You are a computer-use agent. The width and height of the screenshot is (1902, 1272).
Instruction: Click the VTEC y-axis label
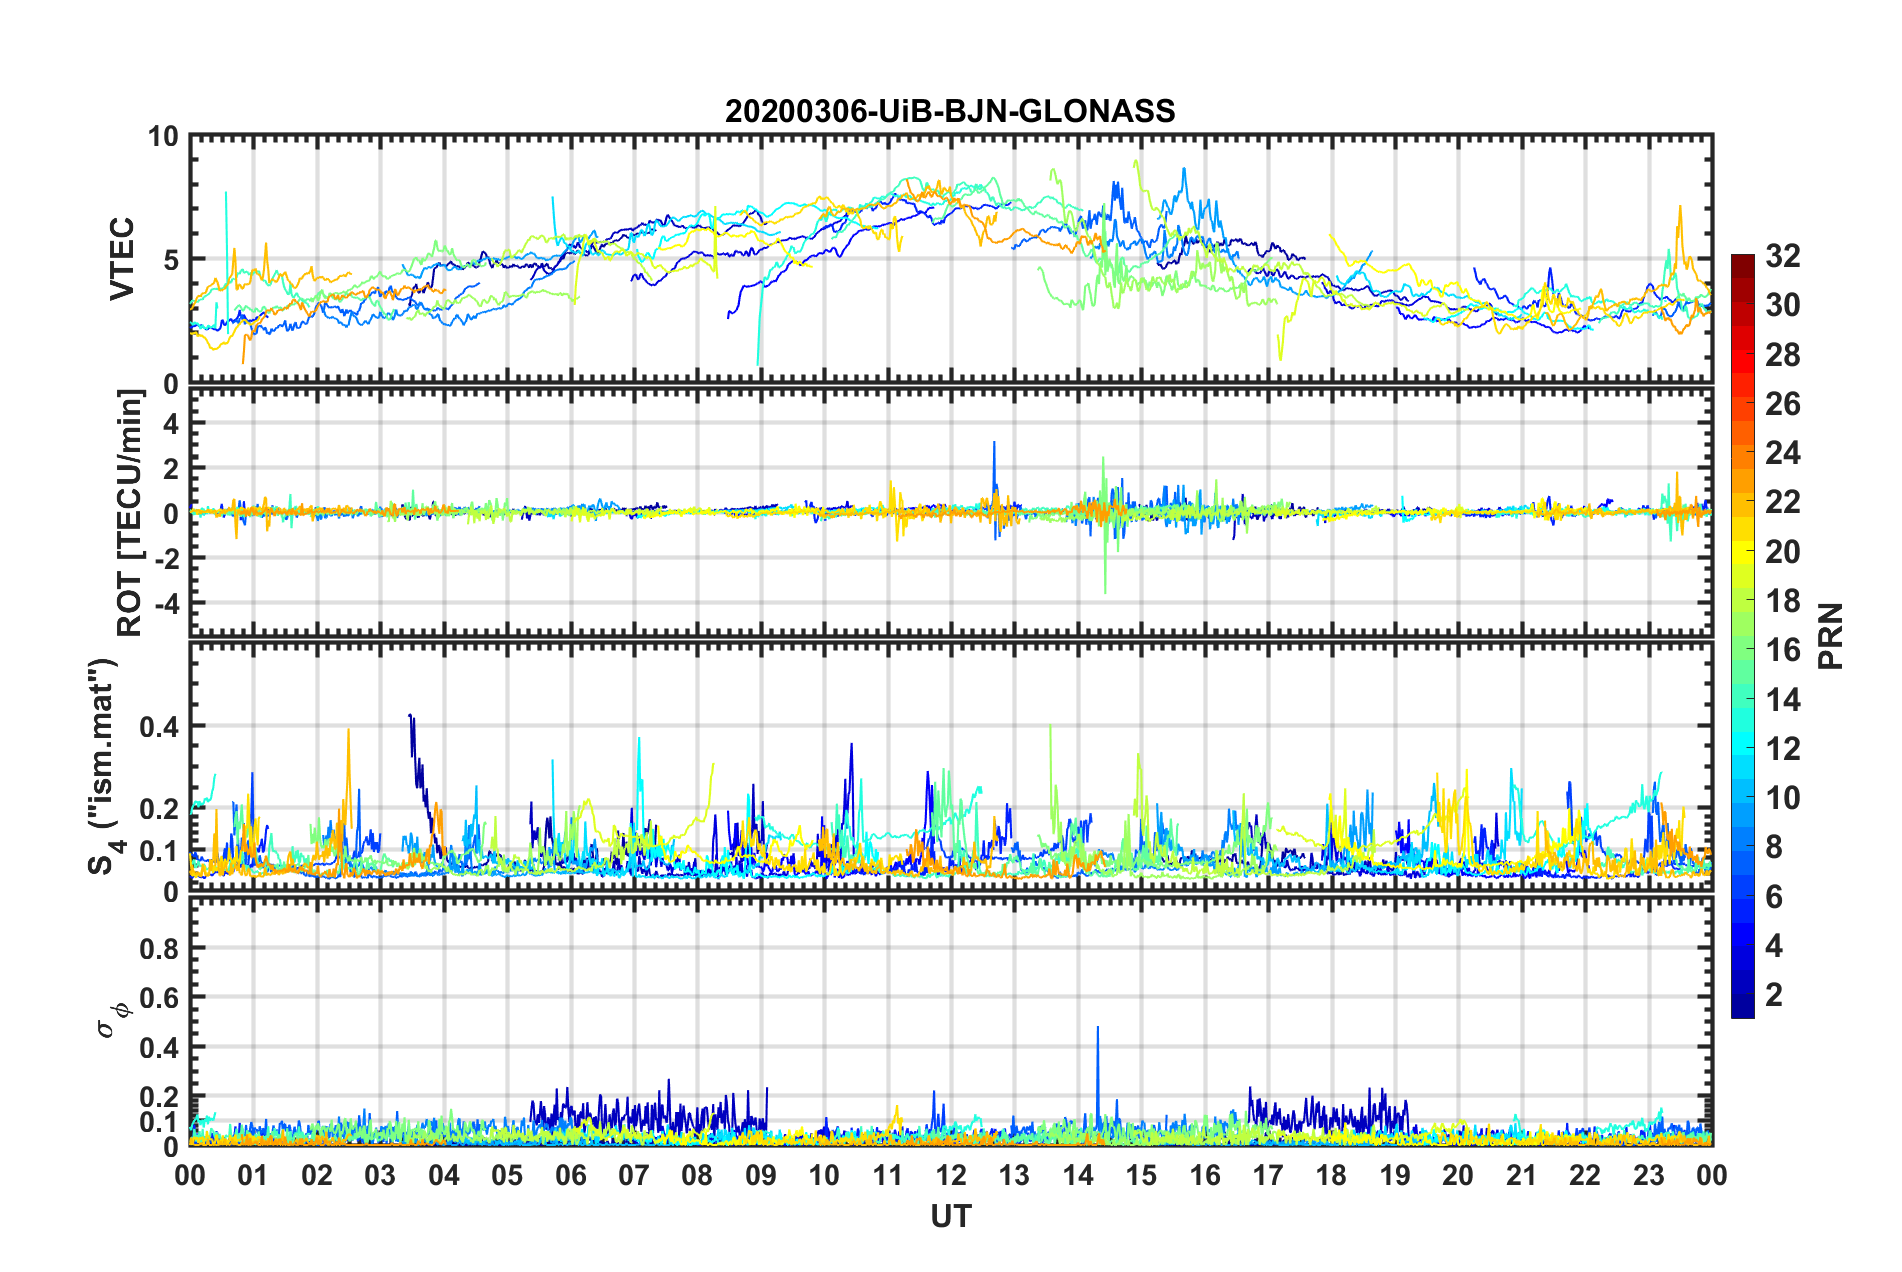(x=122, y=259)
